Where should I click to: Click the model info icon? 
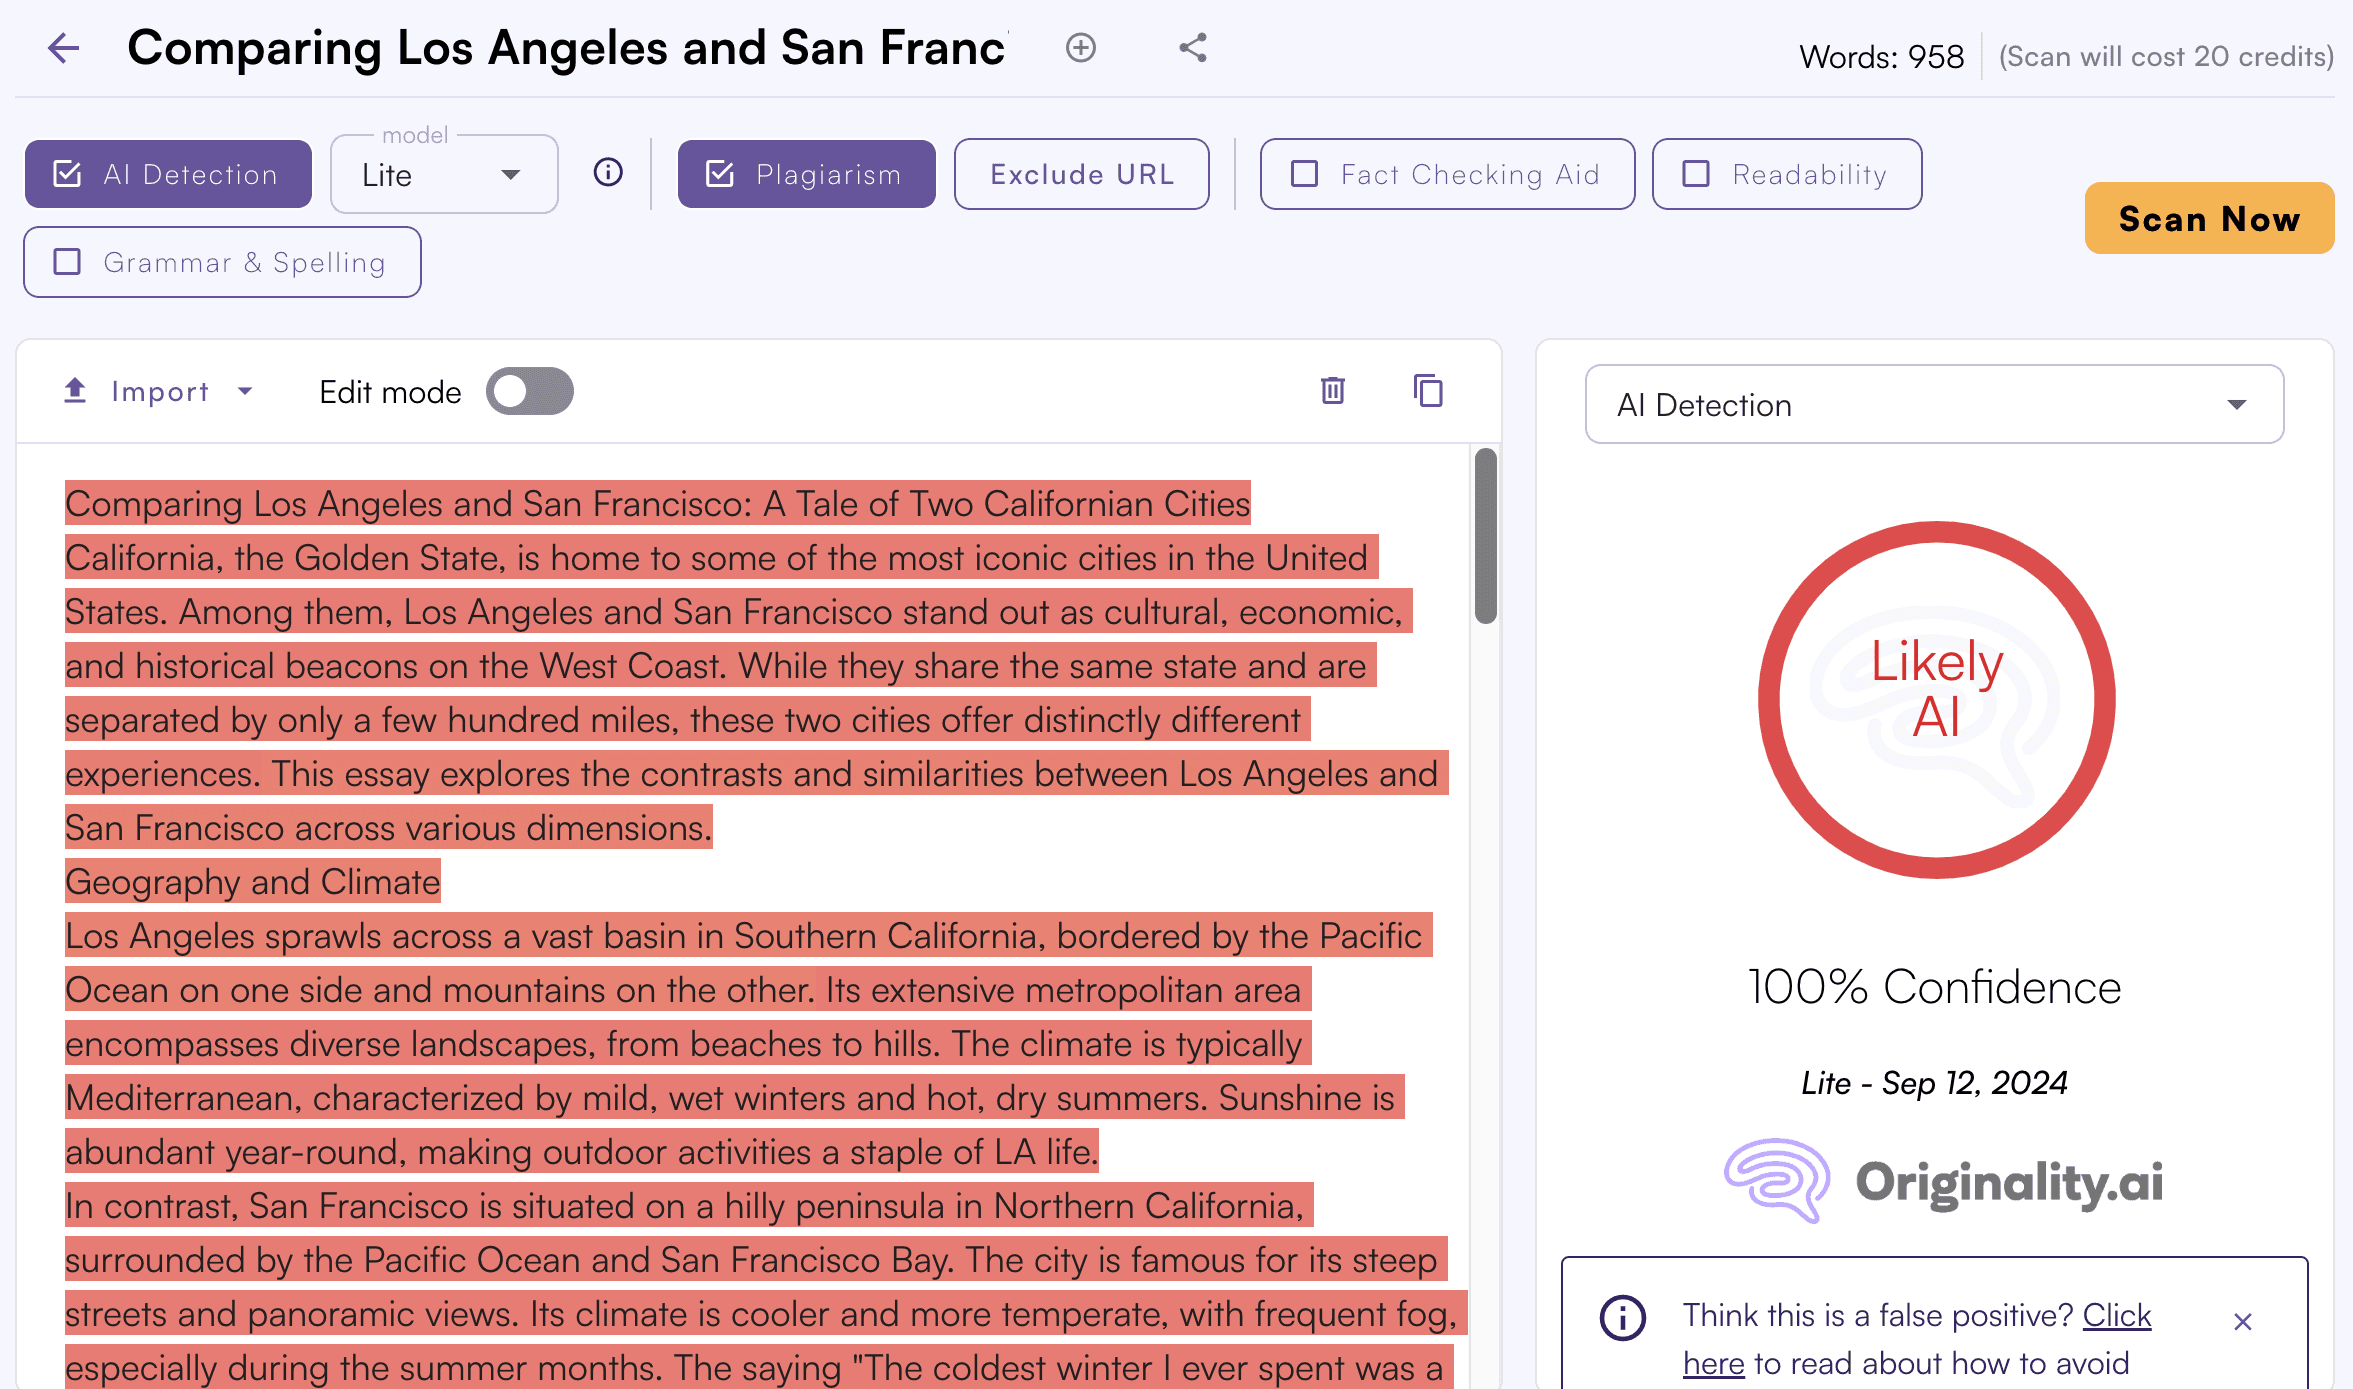point(608,173)
